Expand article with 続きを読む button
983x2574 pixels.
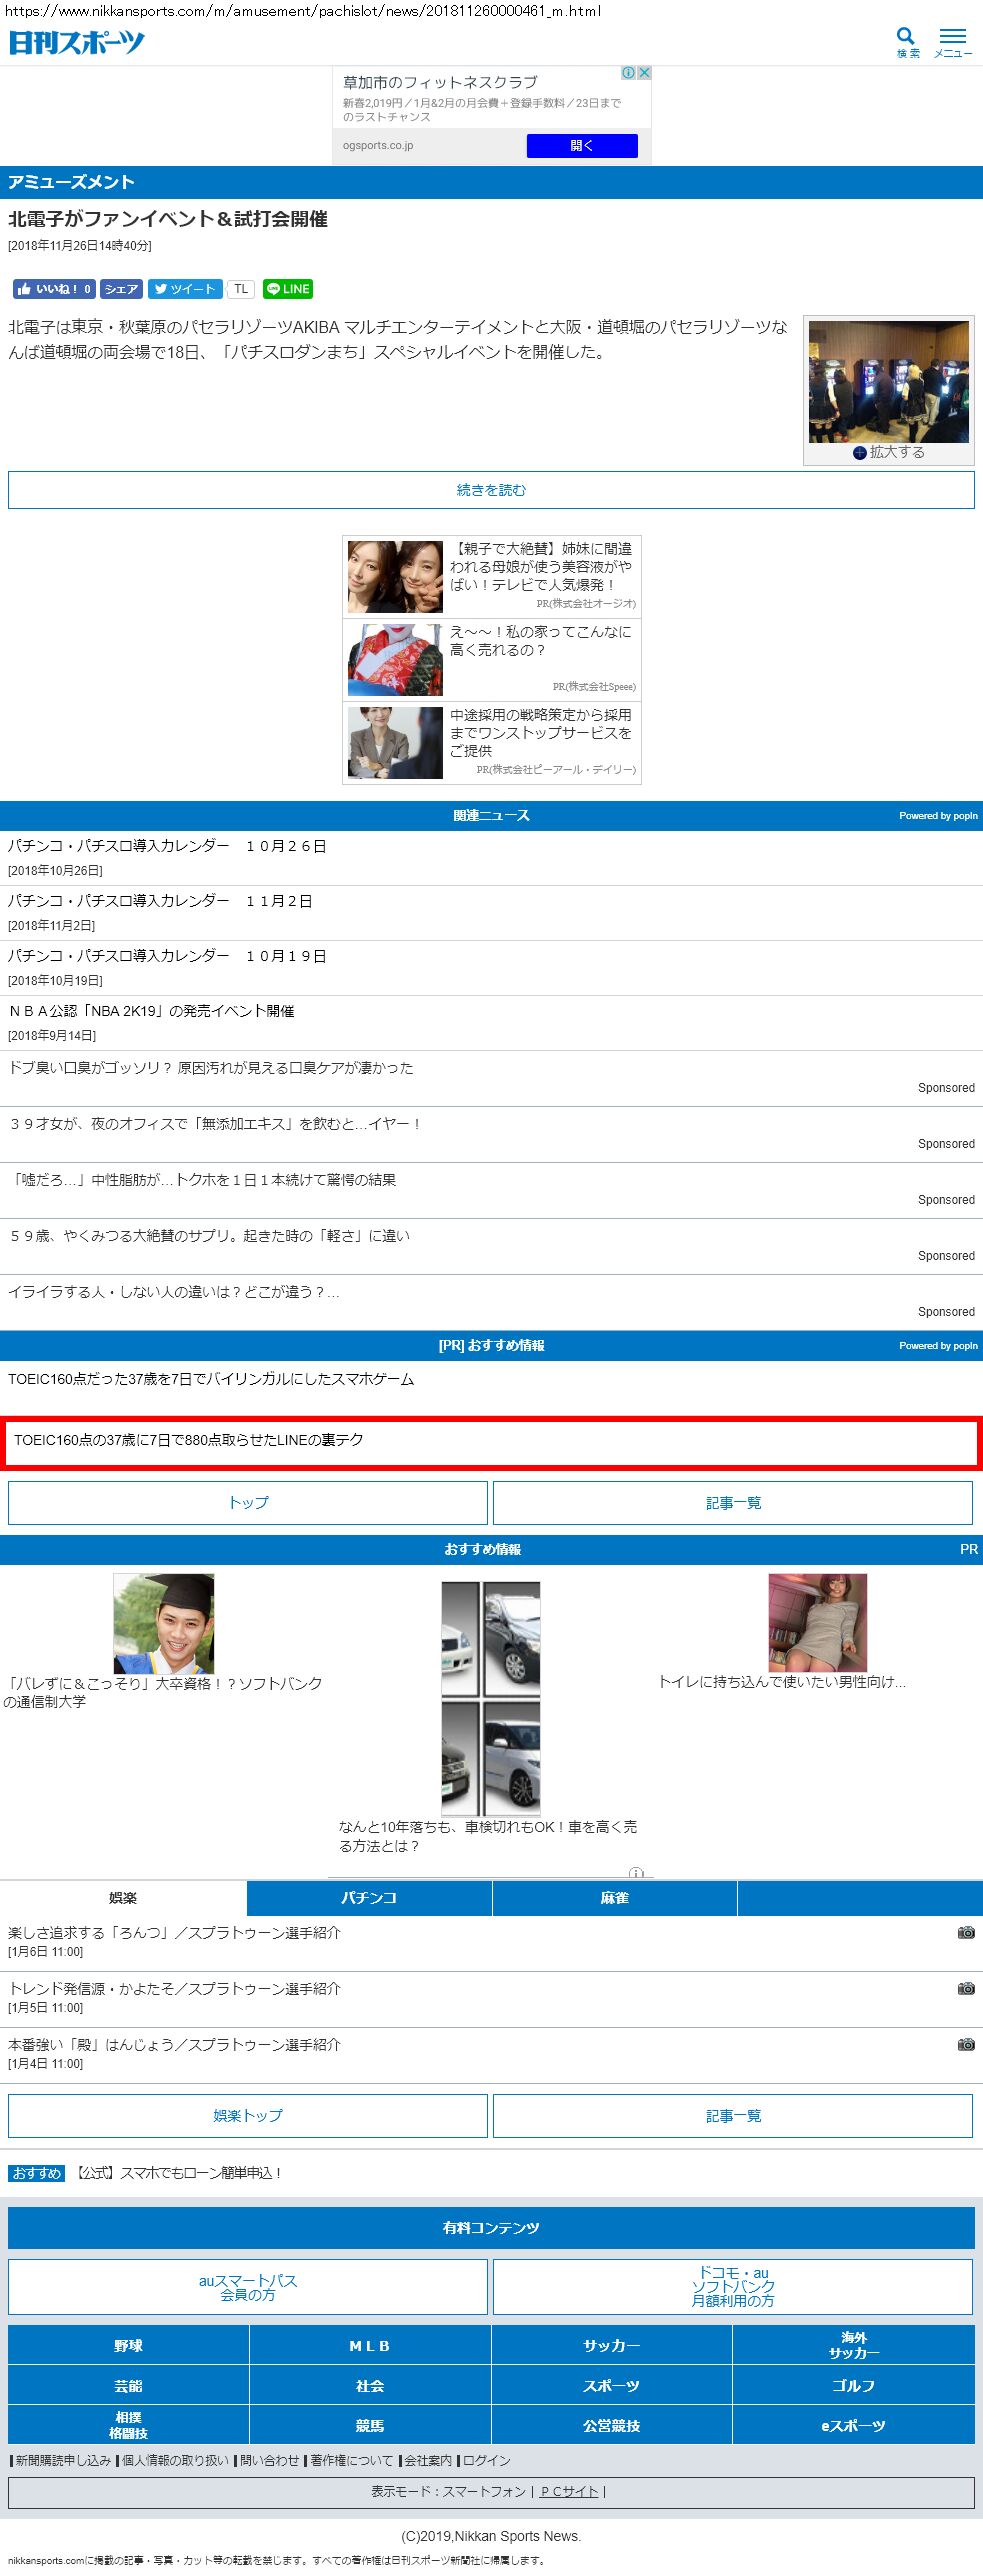[x=491, y=490]
